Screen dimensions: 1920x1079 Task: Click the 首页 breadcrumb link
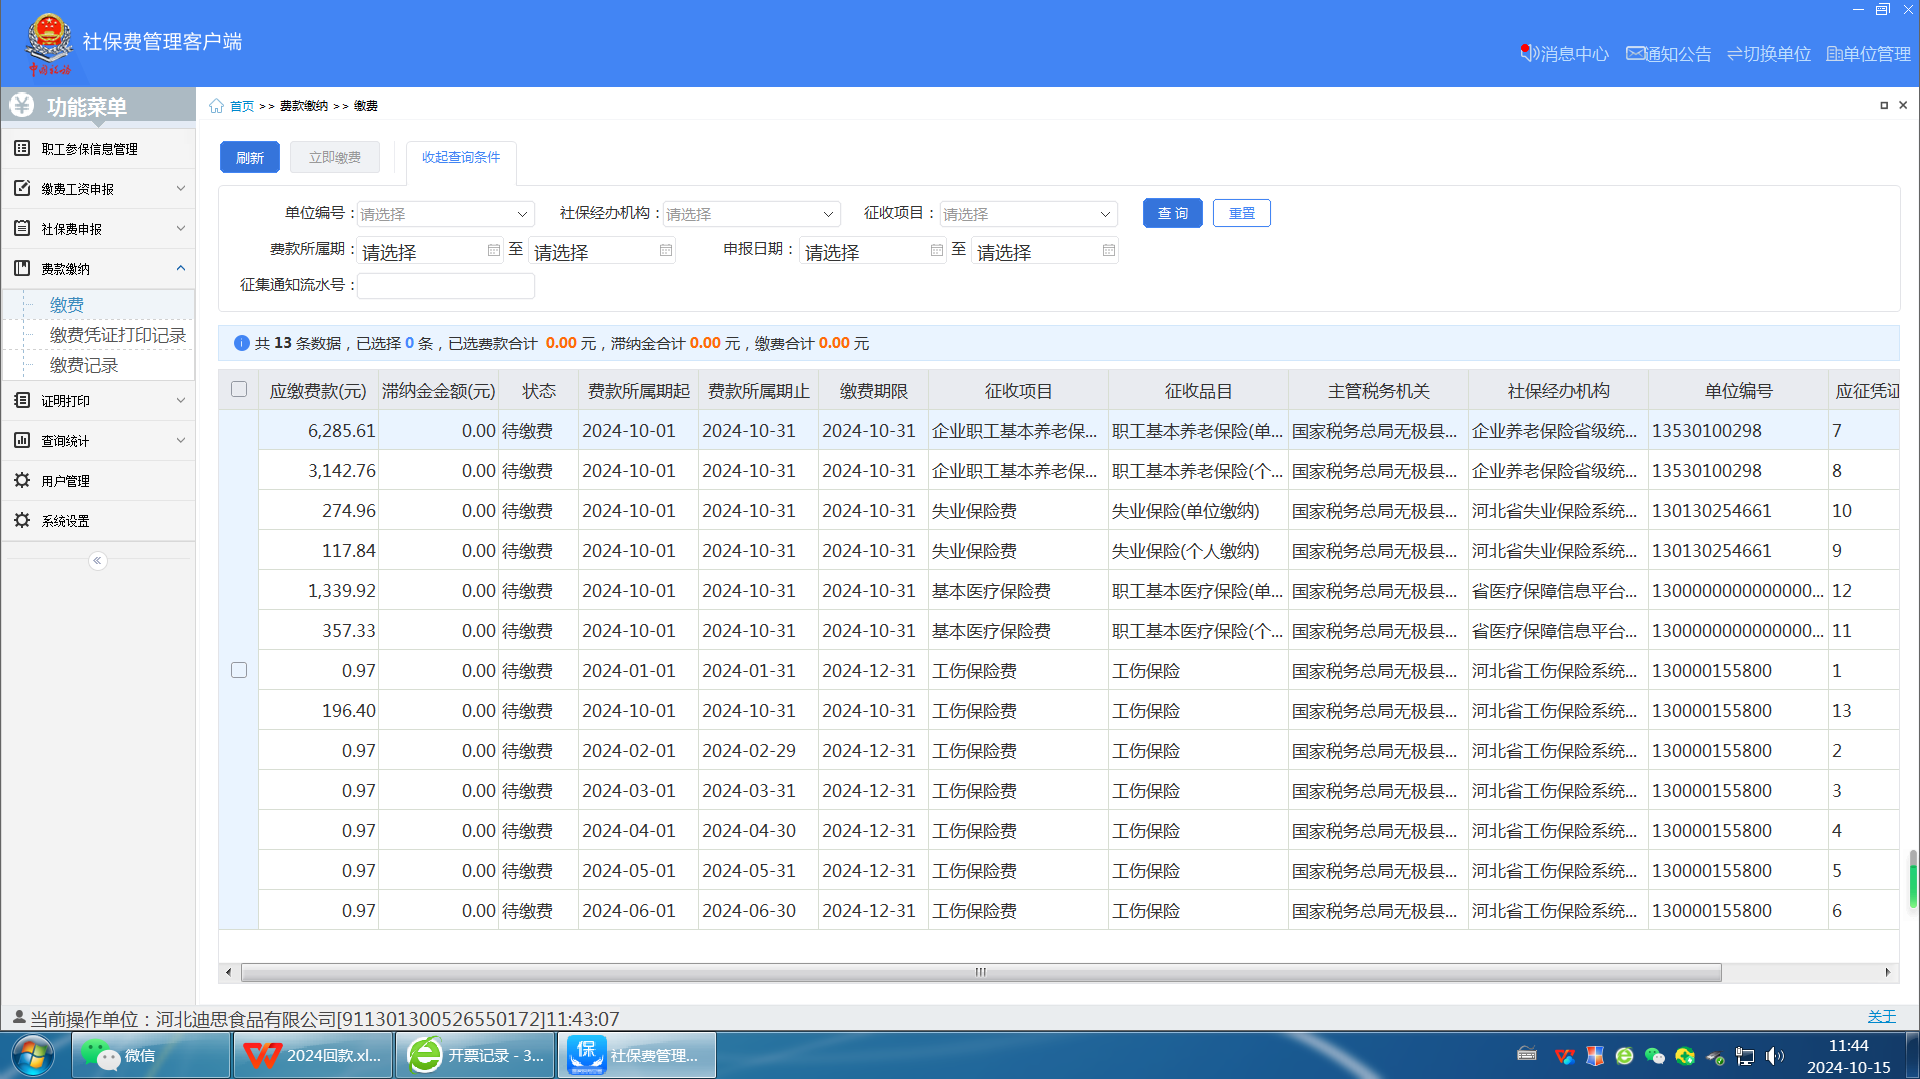tap(242, 106)
